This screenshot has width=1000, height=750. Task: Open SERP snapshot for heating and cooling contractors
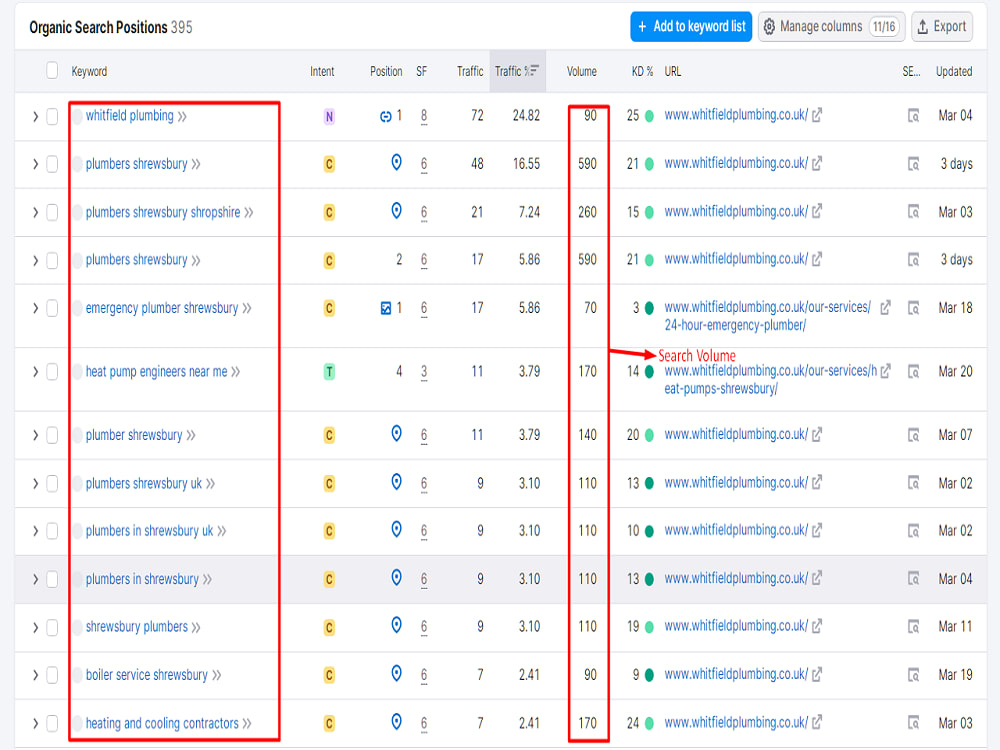913,723
